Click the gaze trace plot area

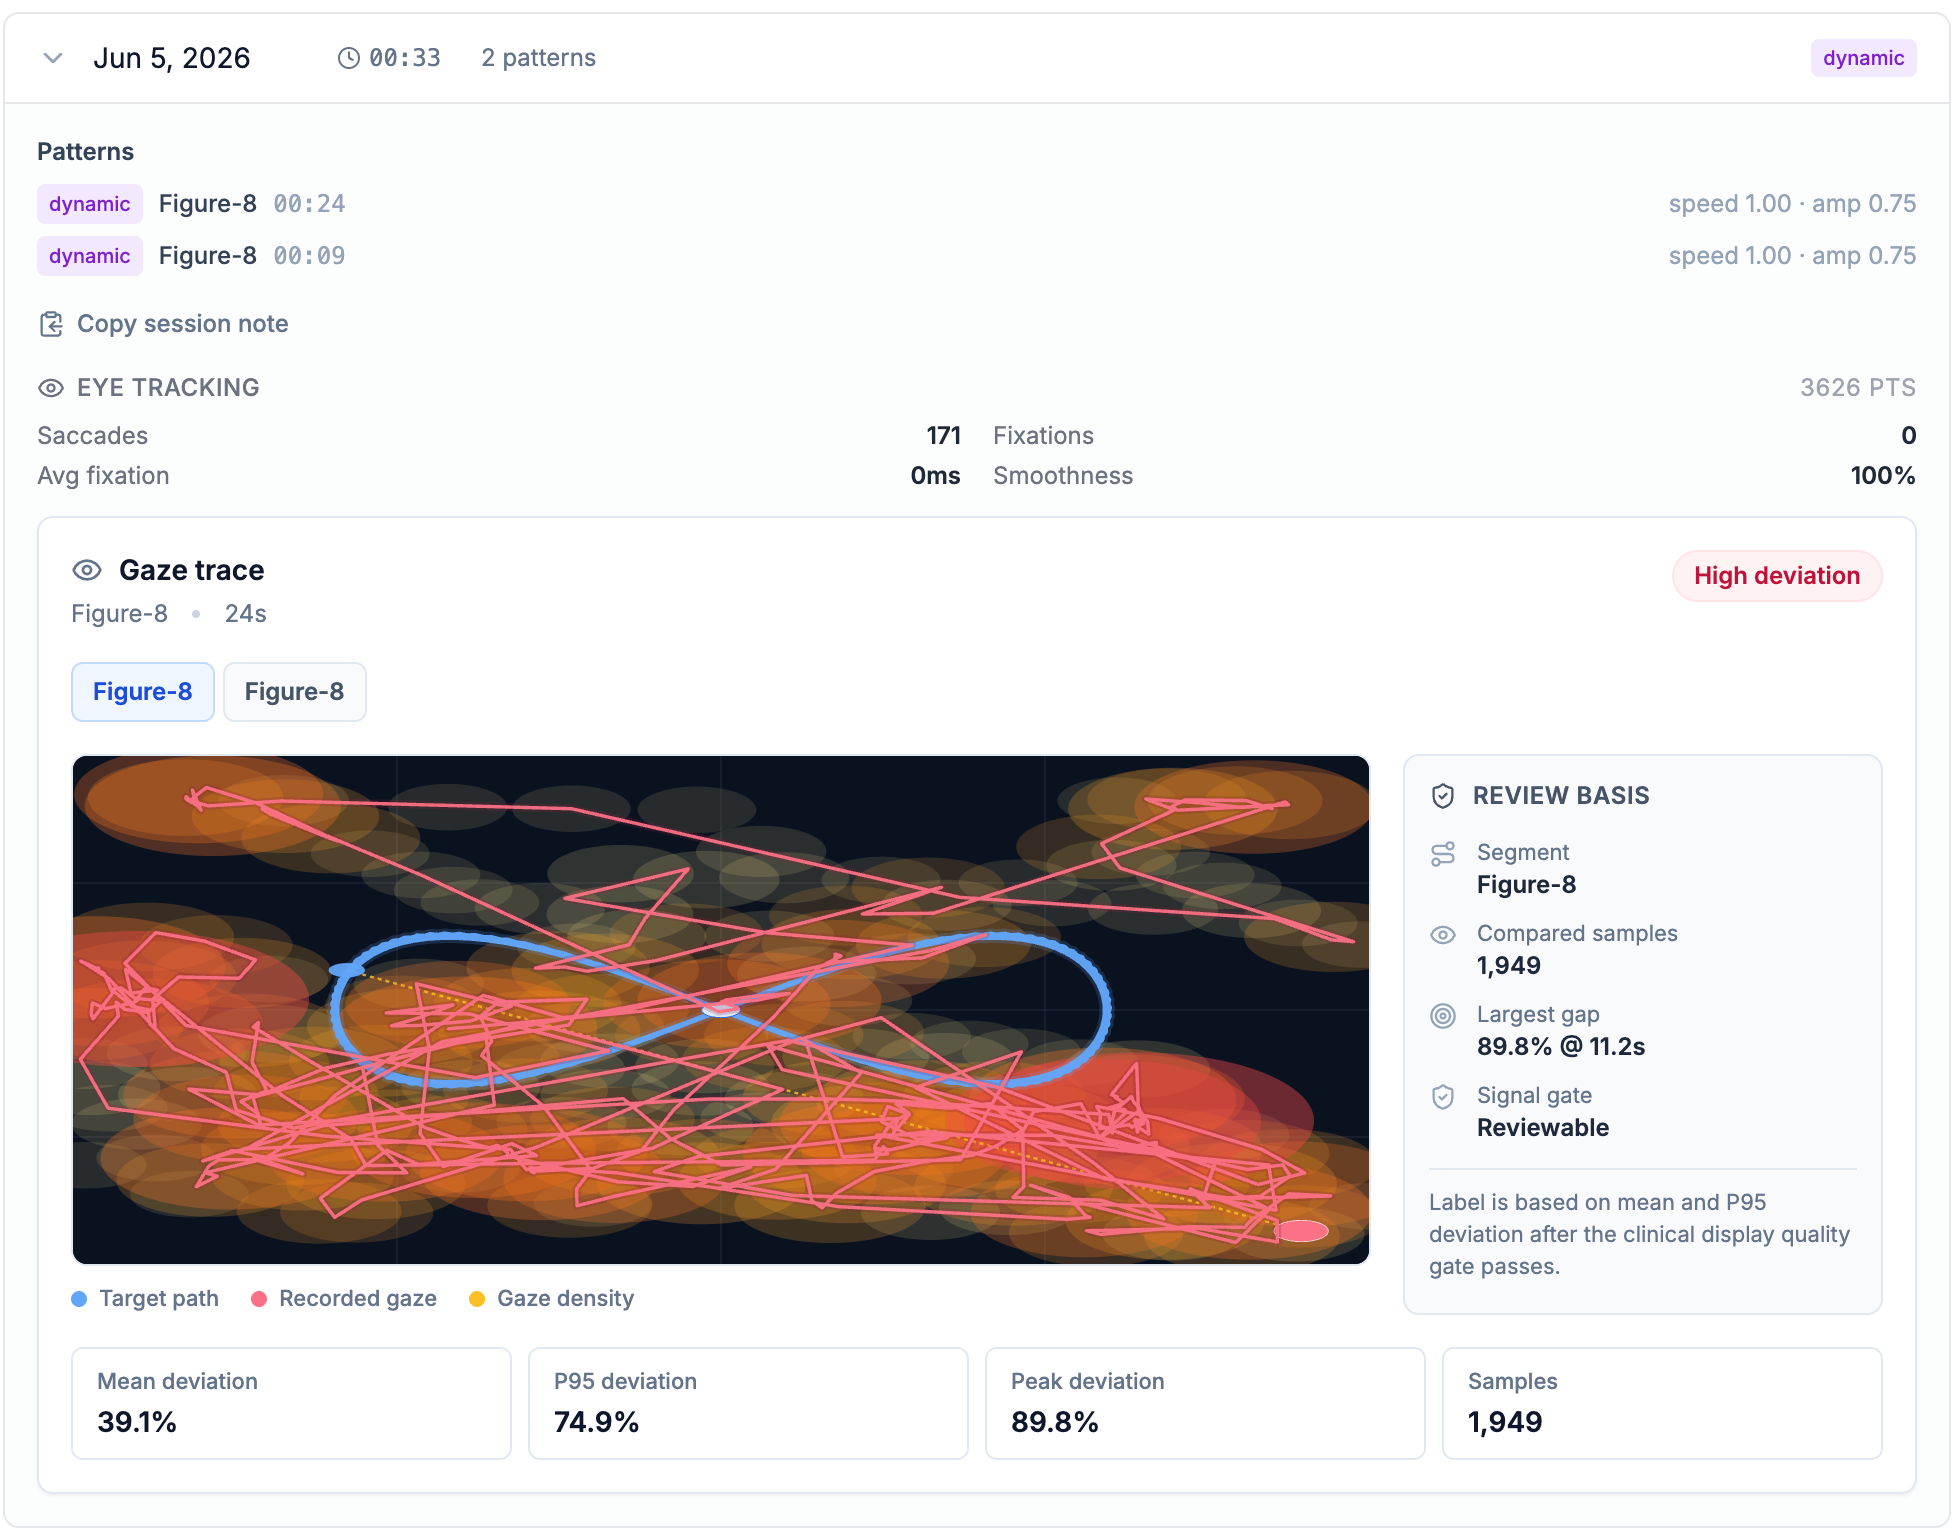pyautogui.click(x=721, y=1010)
